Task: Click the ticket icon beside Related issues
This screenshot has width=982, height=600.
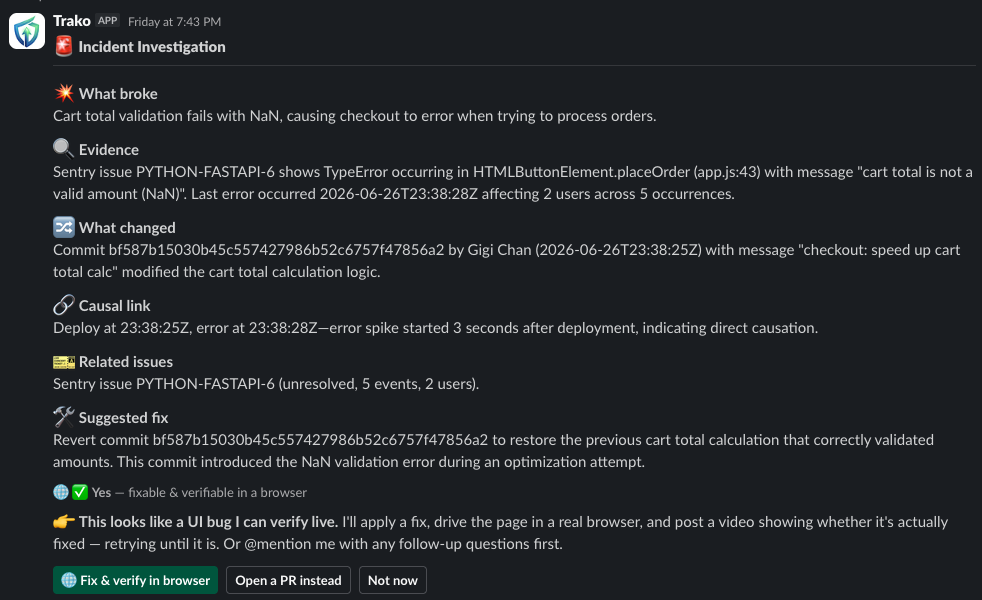Action: point(64,361)
